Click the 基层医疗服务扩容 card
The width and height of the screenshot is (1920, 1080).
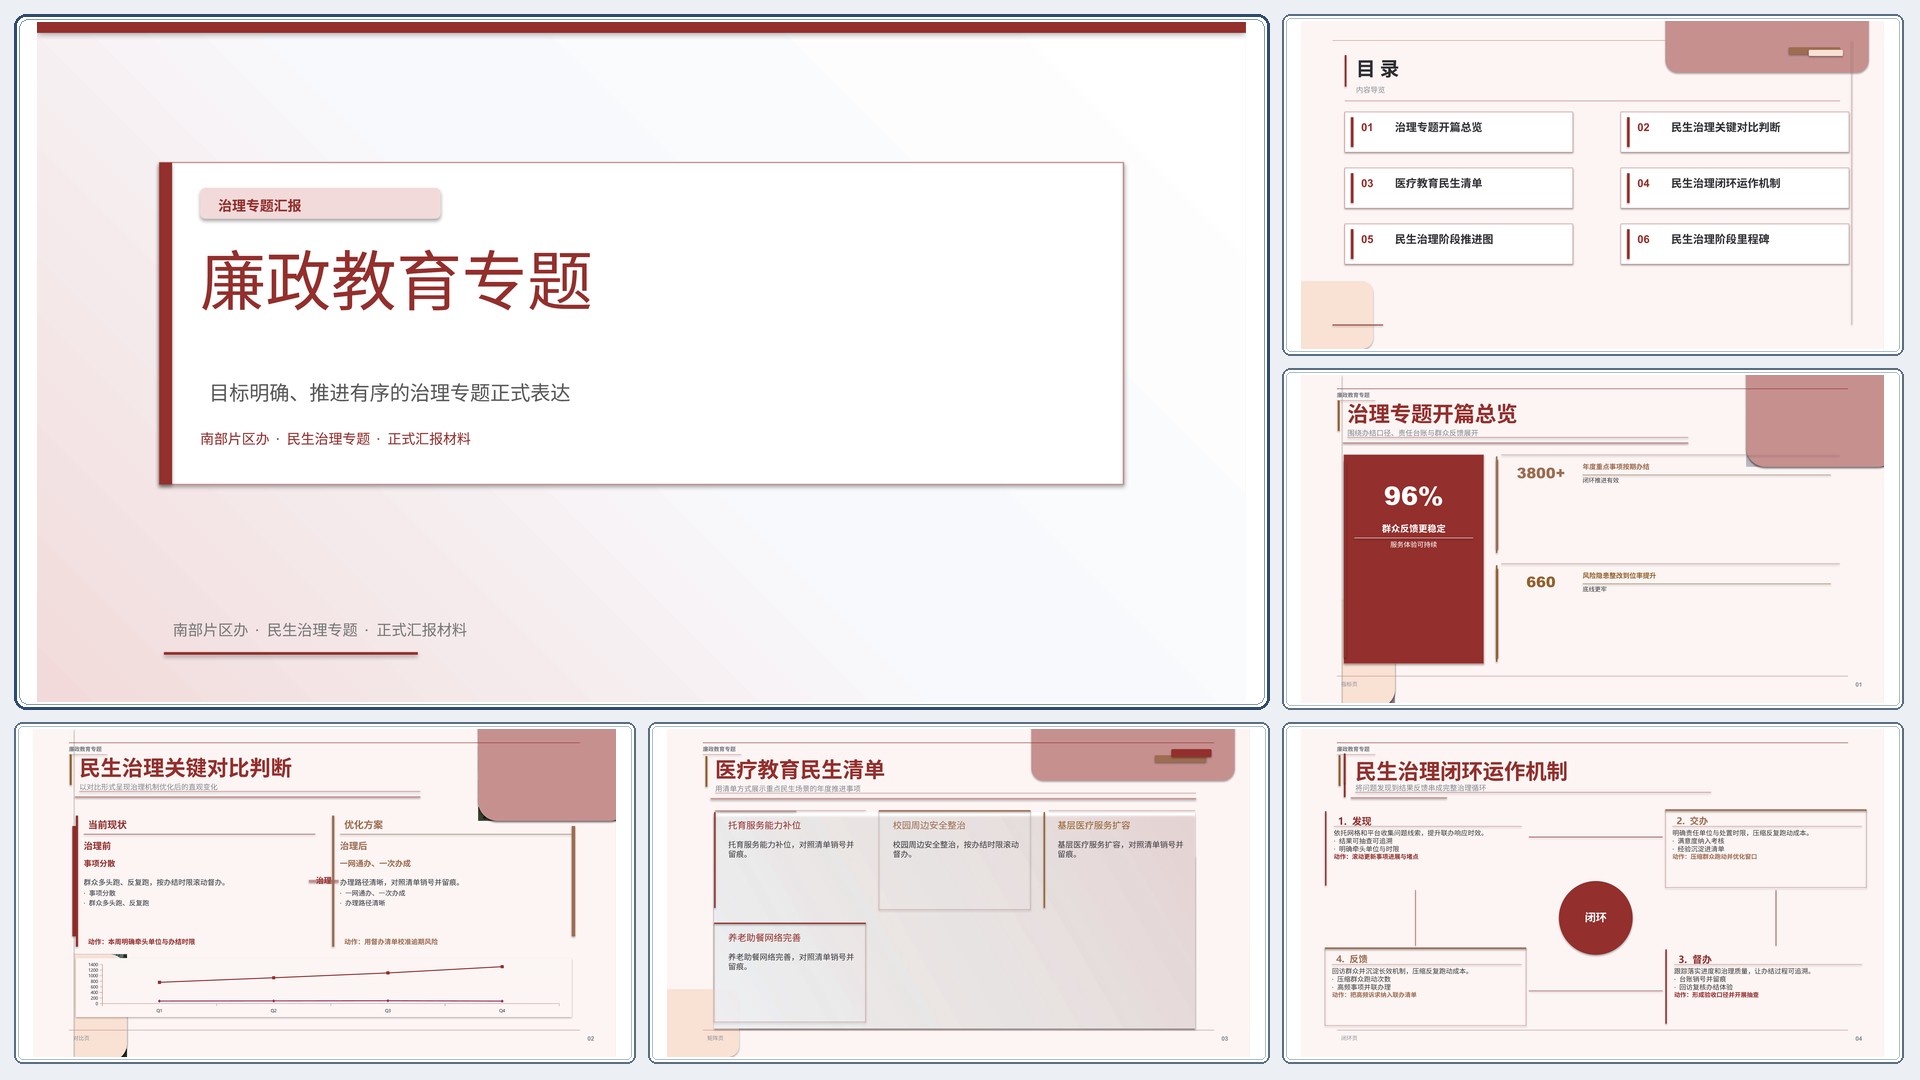(1119, 860)
